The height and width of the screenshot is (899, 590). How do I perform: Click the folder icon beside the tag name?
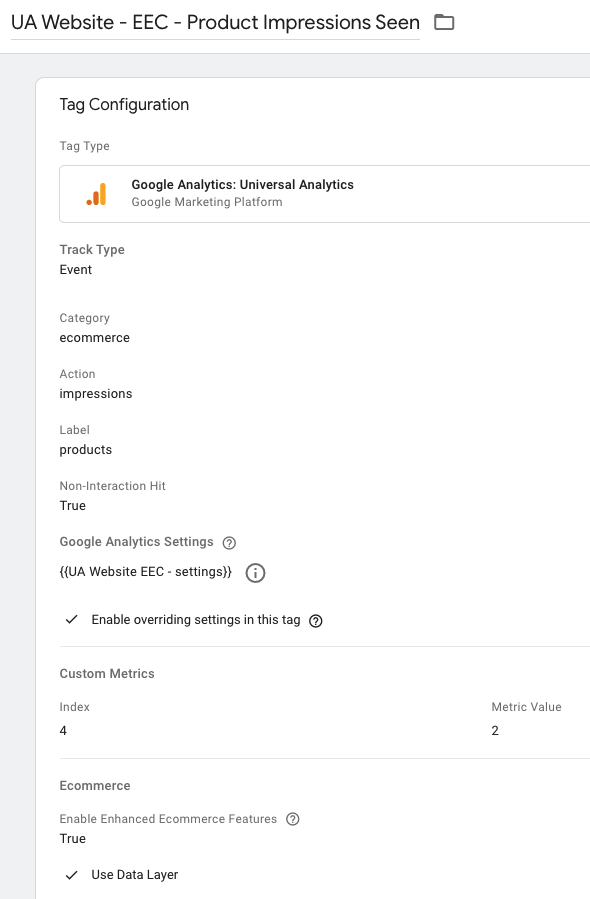click(444, 22)
